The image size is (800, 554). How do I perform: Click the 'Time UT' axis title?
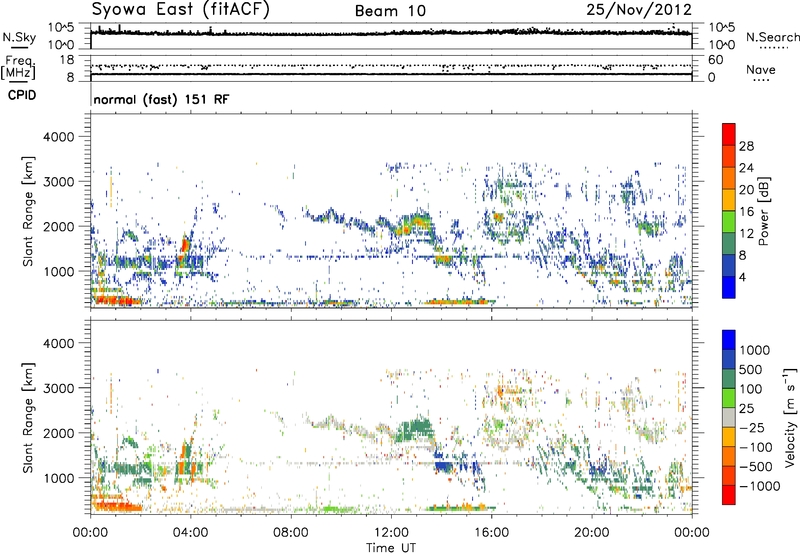pyautogui.click(x=391, y=548)
